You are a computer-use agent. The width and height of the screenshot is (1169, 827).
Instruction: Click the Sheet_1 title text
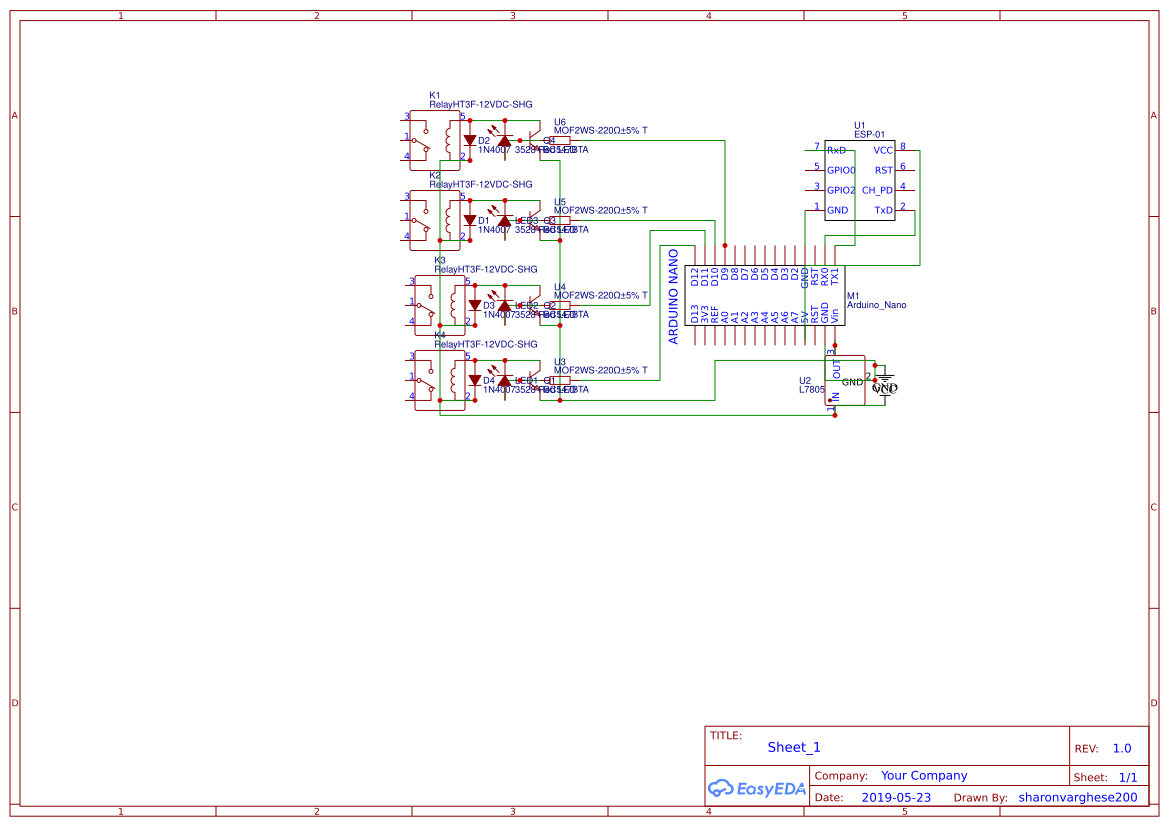[793, 747]
